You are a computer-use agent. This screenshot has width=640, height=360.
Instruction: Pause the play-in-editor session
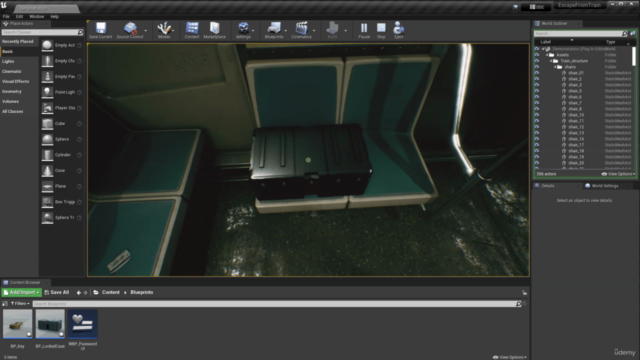click(364, 28)
